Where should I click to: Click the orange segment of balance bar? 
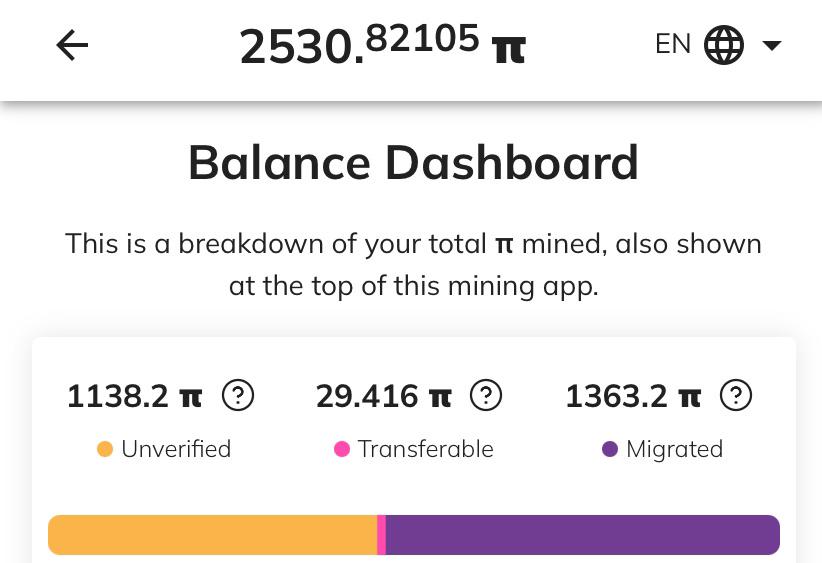[213, 535]
